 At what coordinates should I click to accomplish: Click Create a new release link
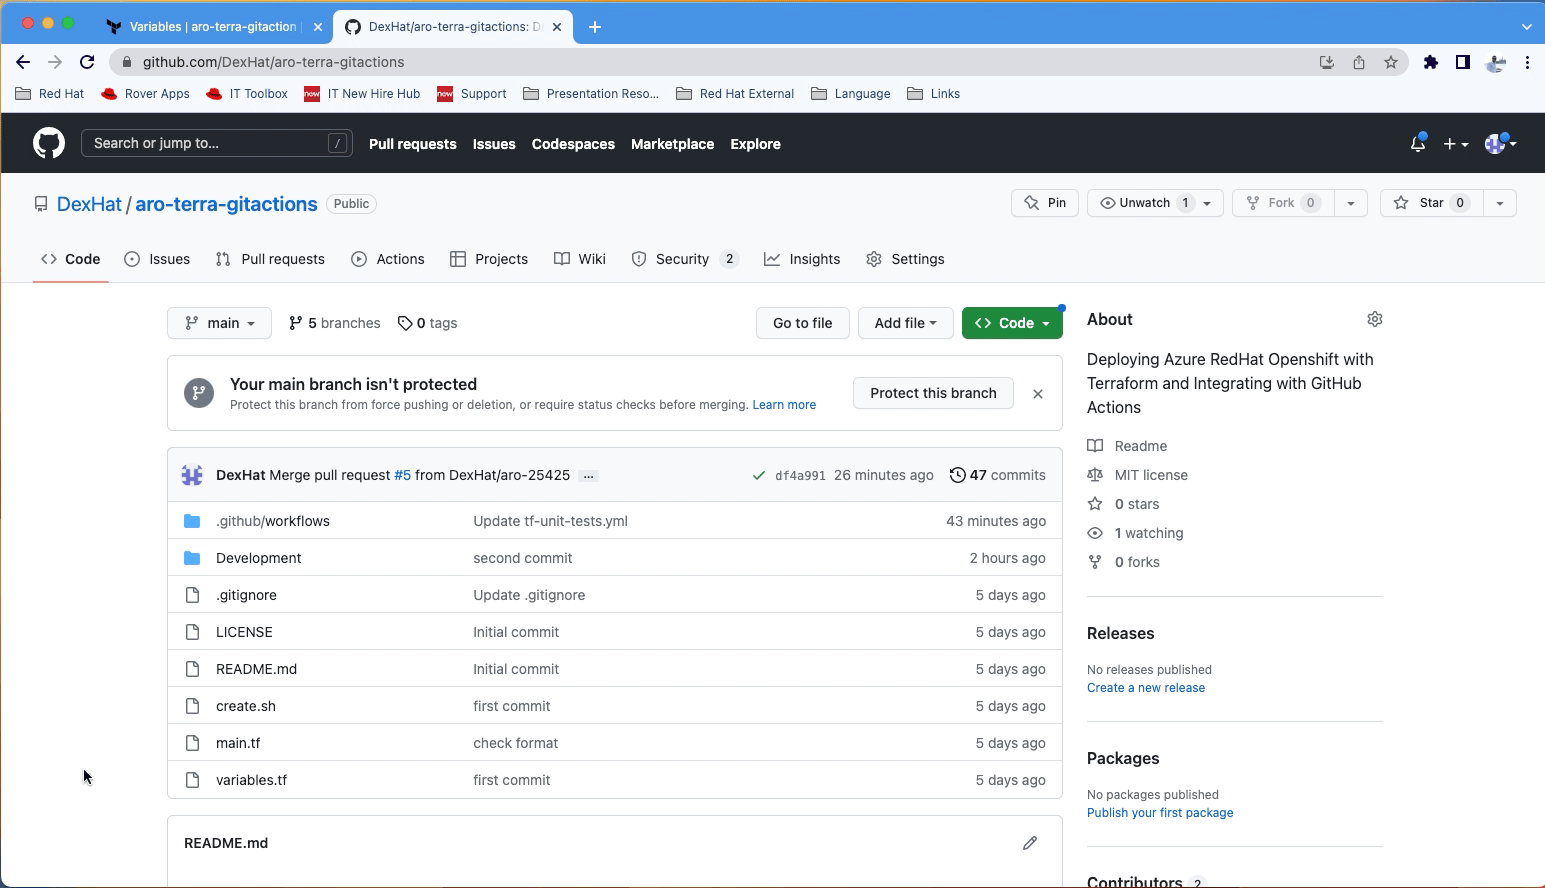pos(1146,688)
